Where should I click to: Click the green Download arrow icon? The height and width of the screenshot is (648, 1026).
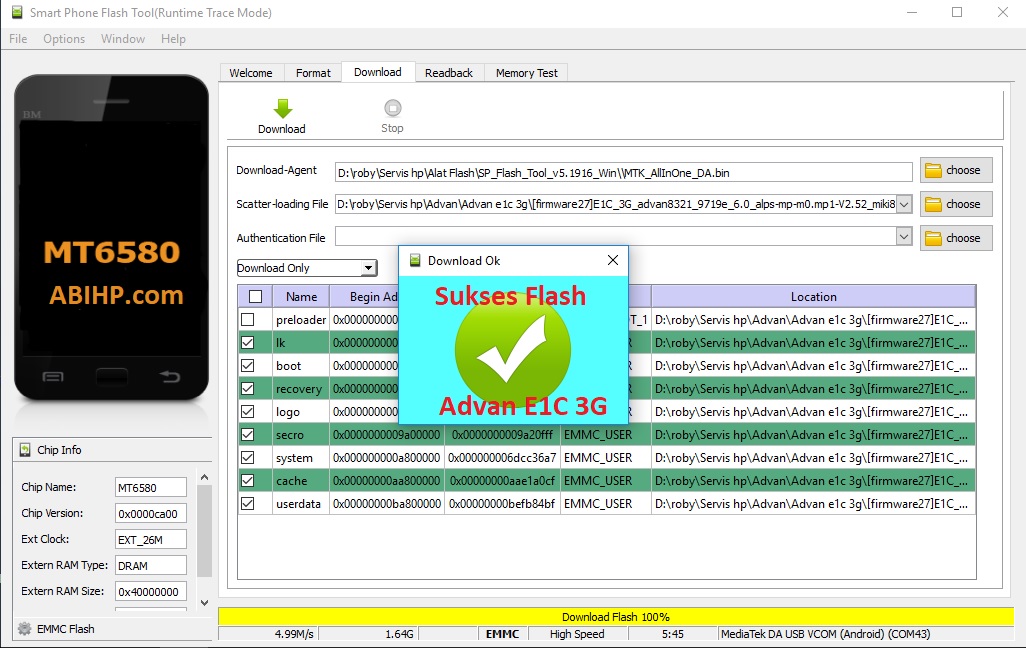pyautogui.click(x=283, y=109)
